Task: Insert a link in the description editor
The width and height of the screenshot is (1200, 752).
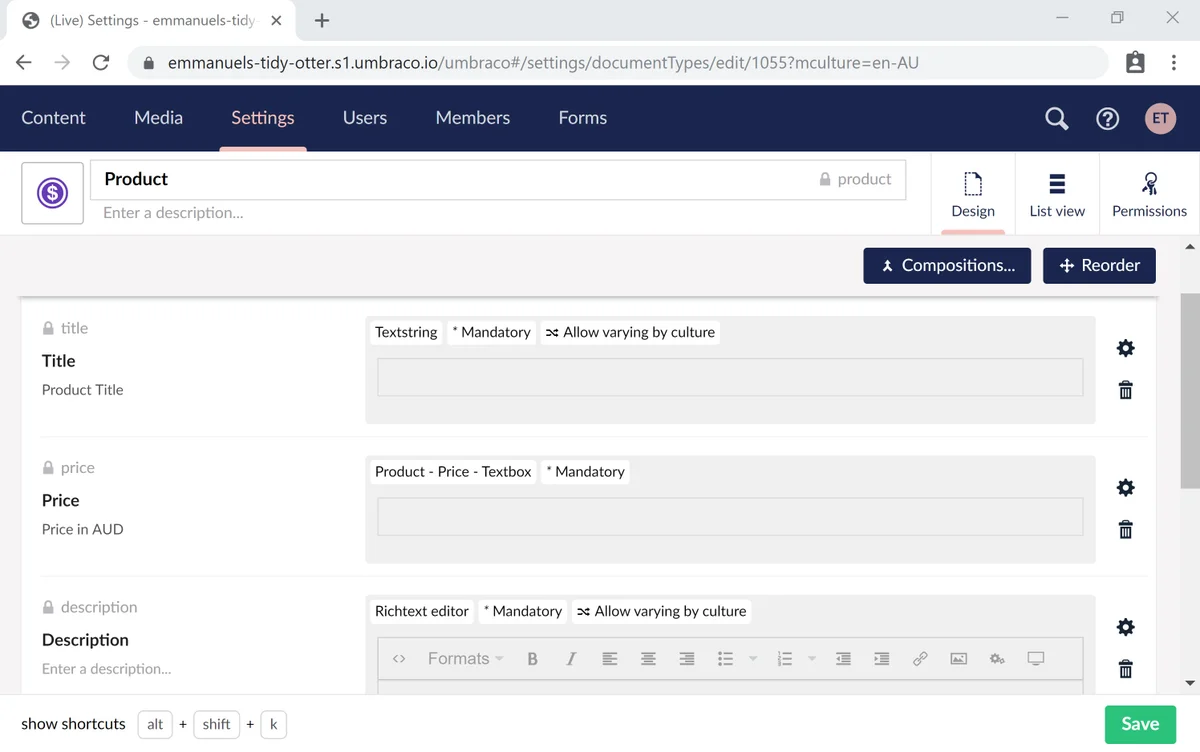Action: [919, 658]
